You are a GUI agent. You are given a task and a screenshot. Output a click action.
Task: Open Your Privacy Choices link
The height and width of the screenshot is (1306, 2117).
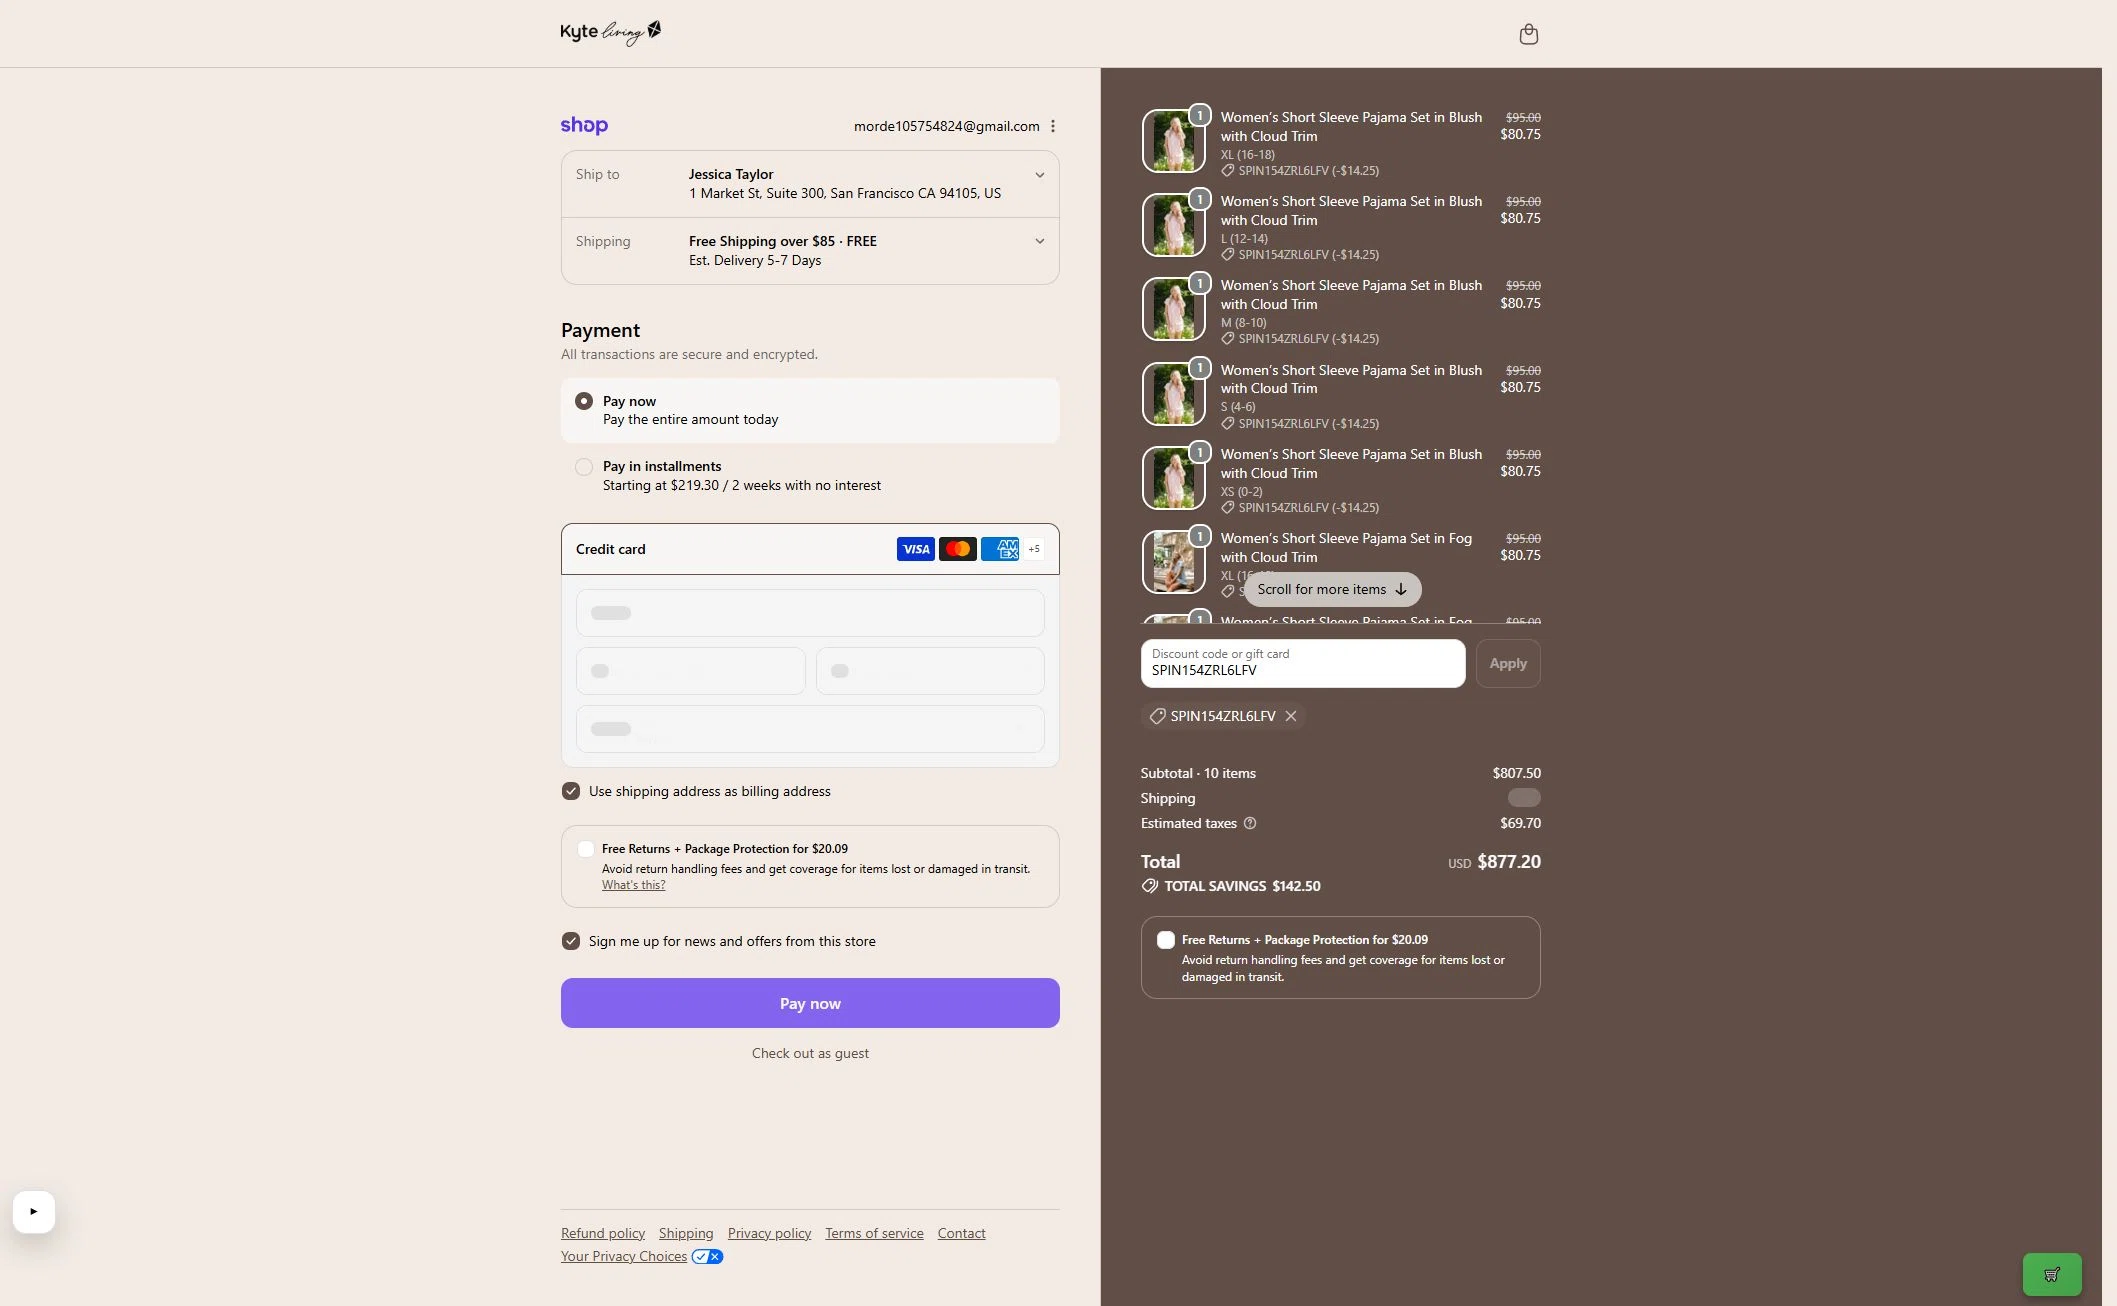pos(624,1257)
